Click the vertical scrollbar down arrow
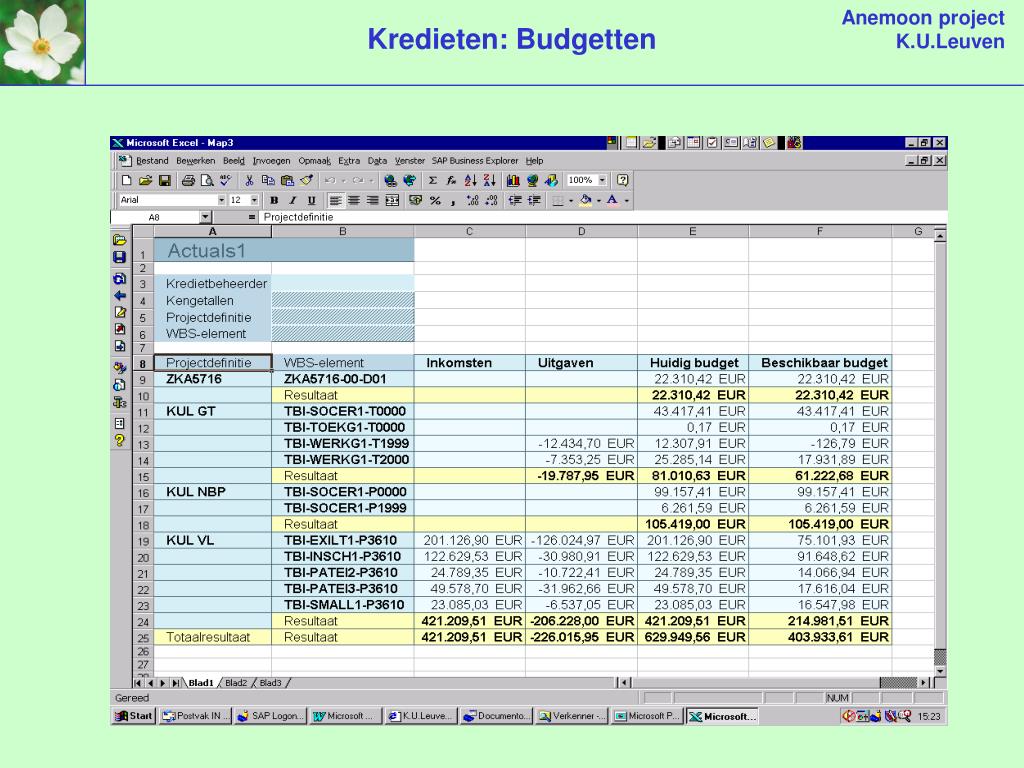 (x=940, y=671)
